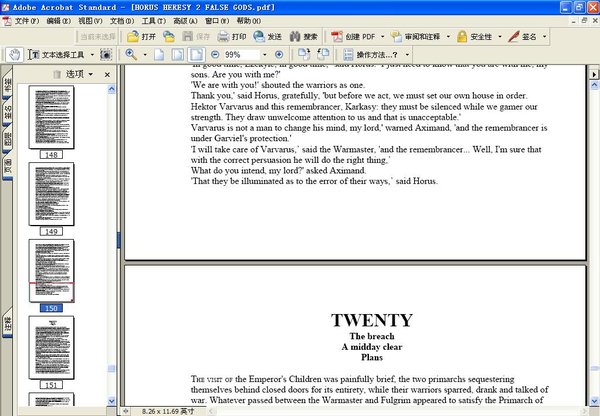Select the Pages (页面) side tab
The height and width of the screenshot is (416, 600).
(x=7, y=165)
